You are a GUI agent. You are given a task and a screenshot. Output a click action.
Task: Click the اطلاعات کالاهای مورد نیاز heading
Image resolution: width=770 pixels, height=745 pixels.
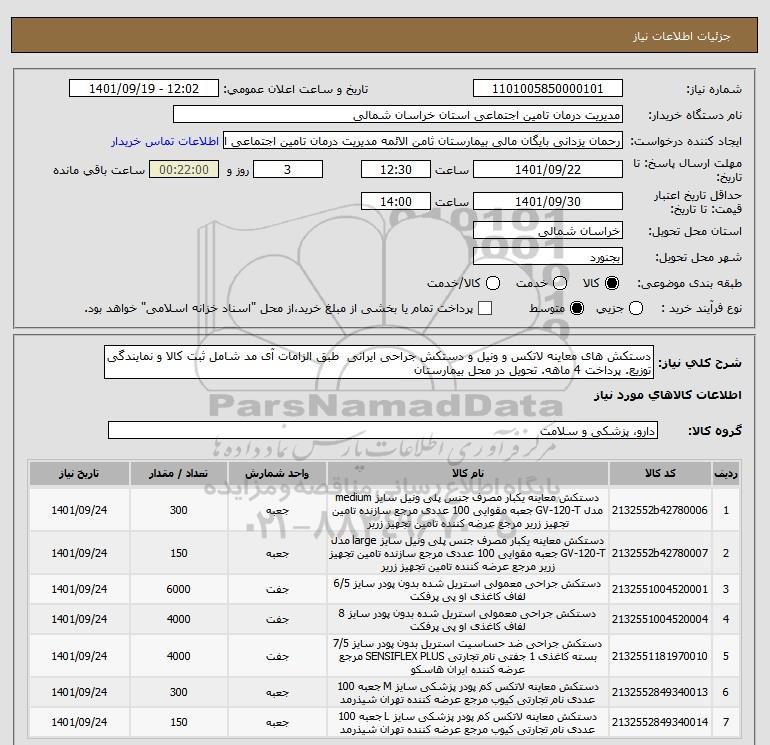pos(667,395)
